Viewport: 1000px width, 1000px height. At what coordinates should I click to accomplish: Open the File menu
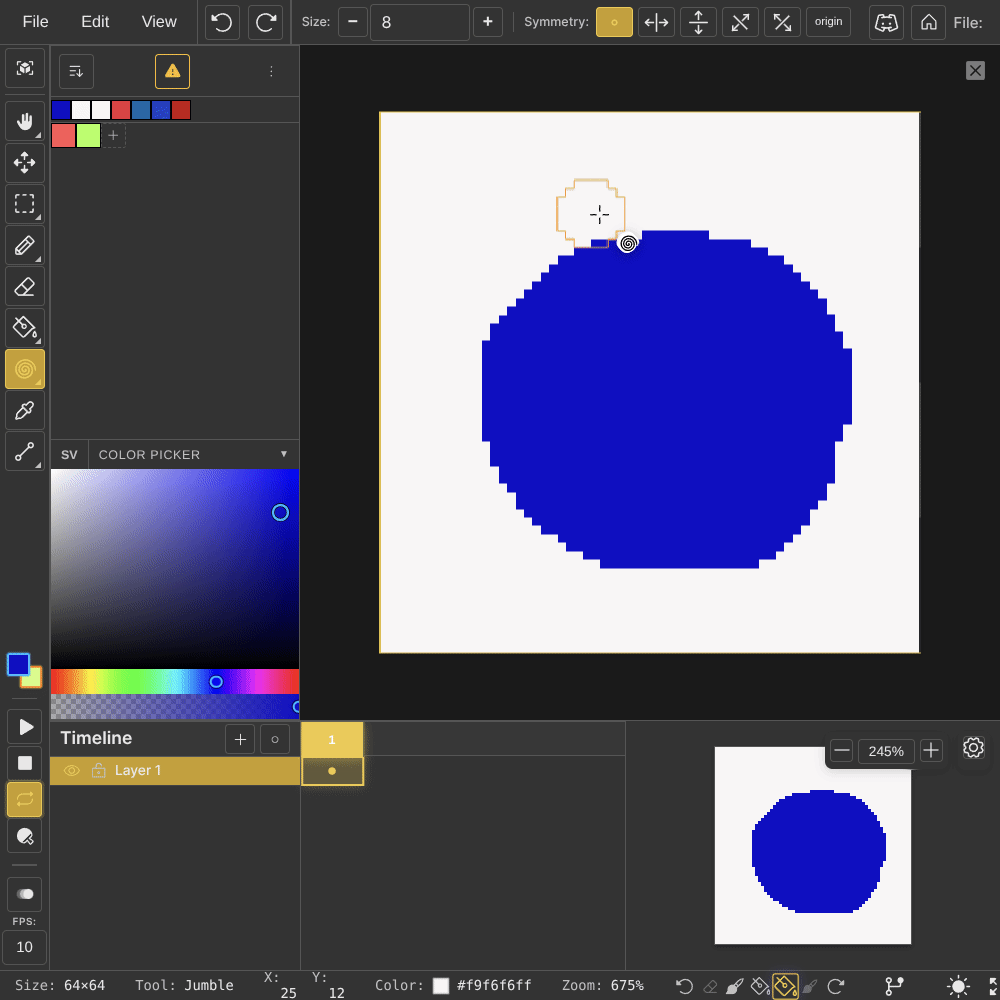click(x=35, y=22)
